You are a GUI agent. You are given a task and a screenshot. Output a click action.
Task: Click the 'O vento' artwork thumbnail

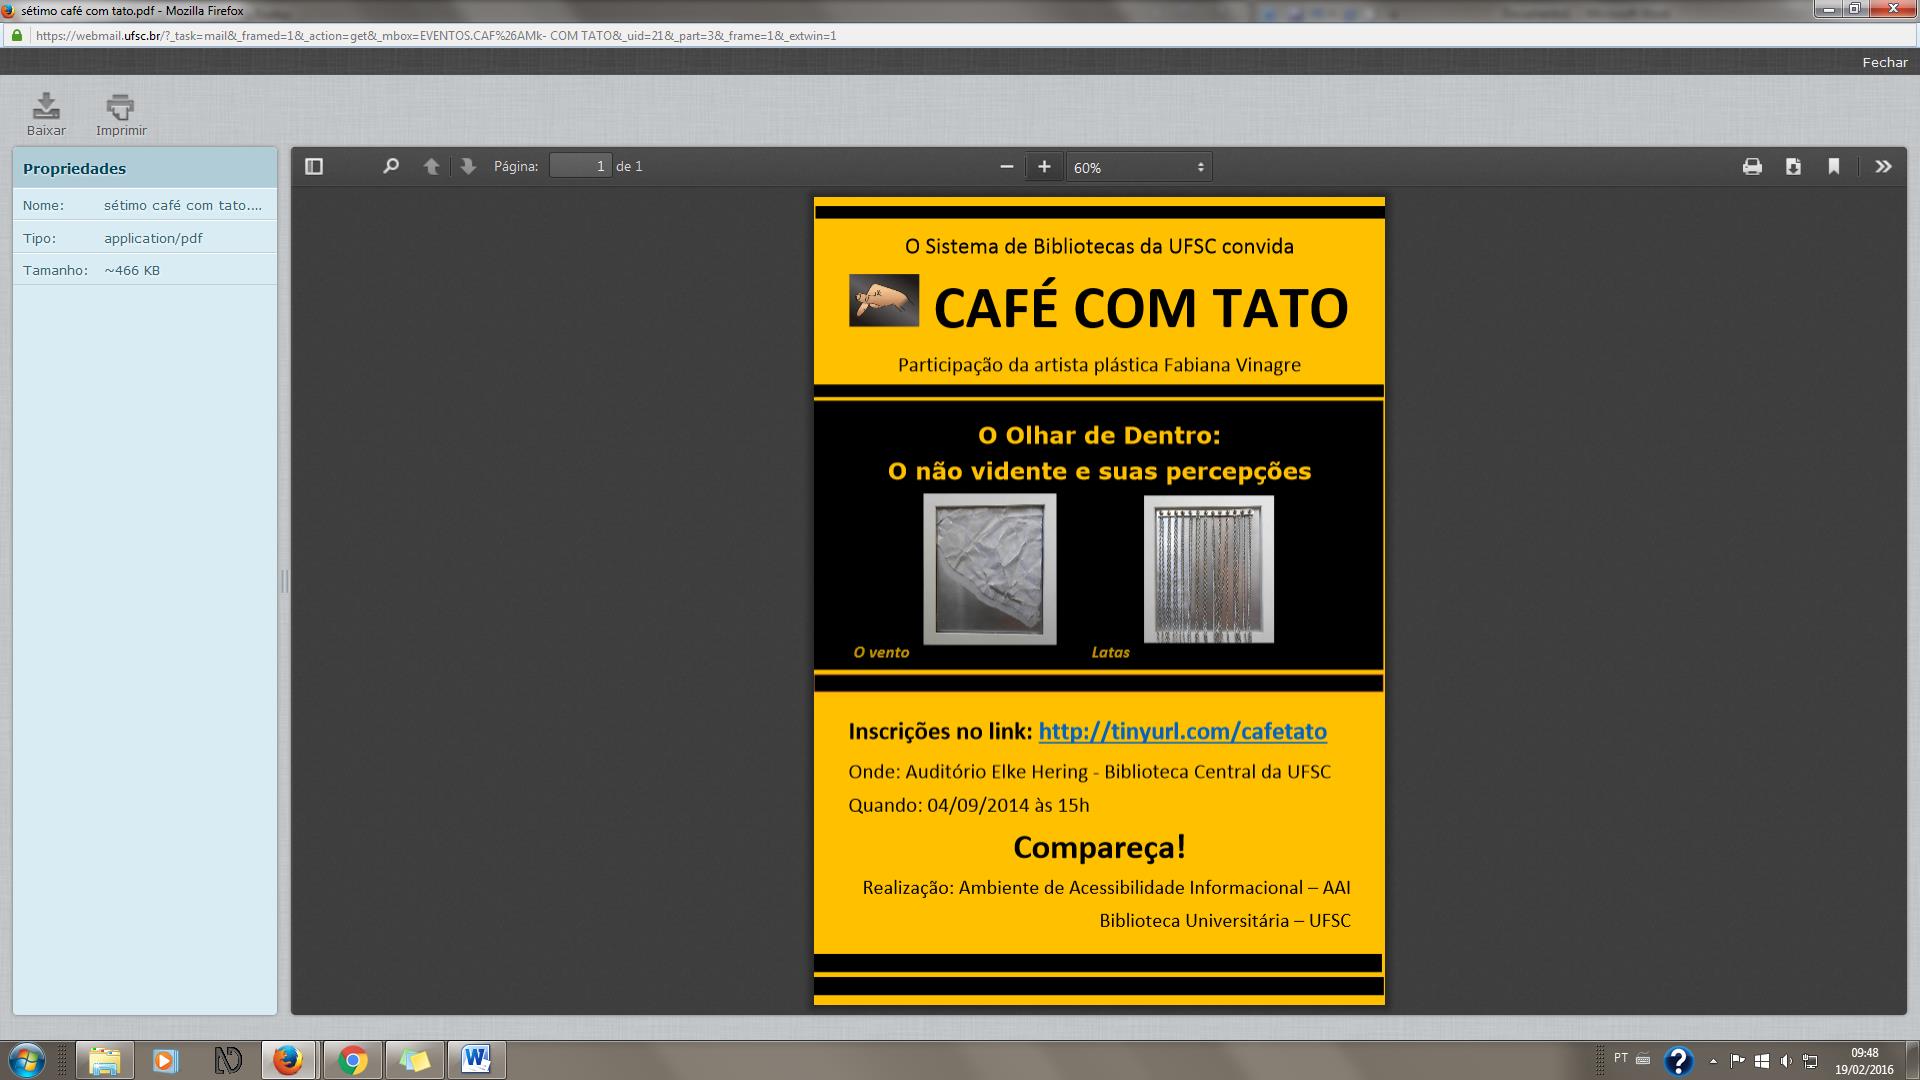[x=989, y=569]
